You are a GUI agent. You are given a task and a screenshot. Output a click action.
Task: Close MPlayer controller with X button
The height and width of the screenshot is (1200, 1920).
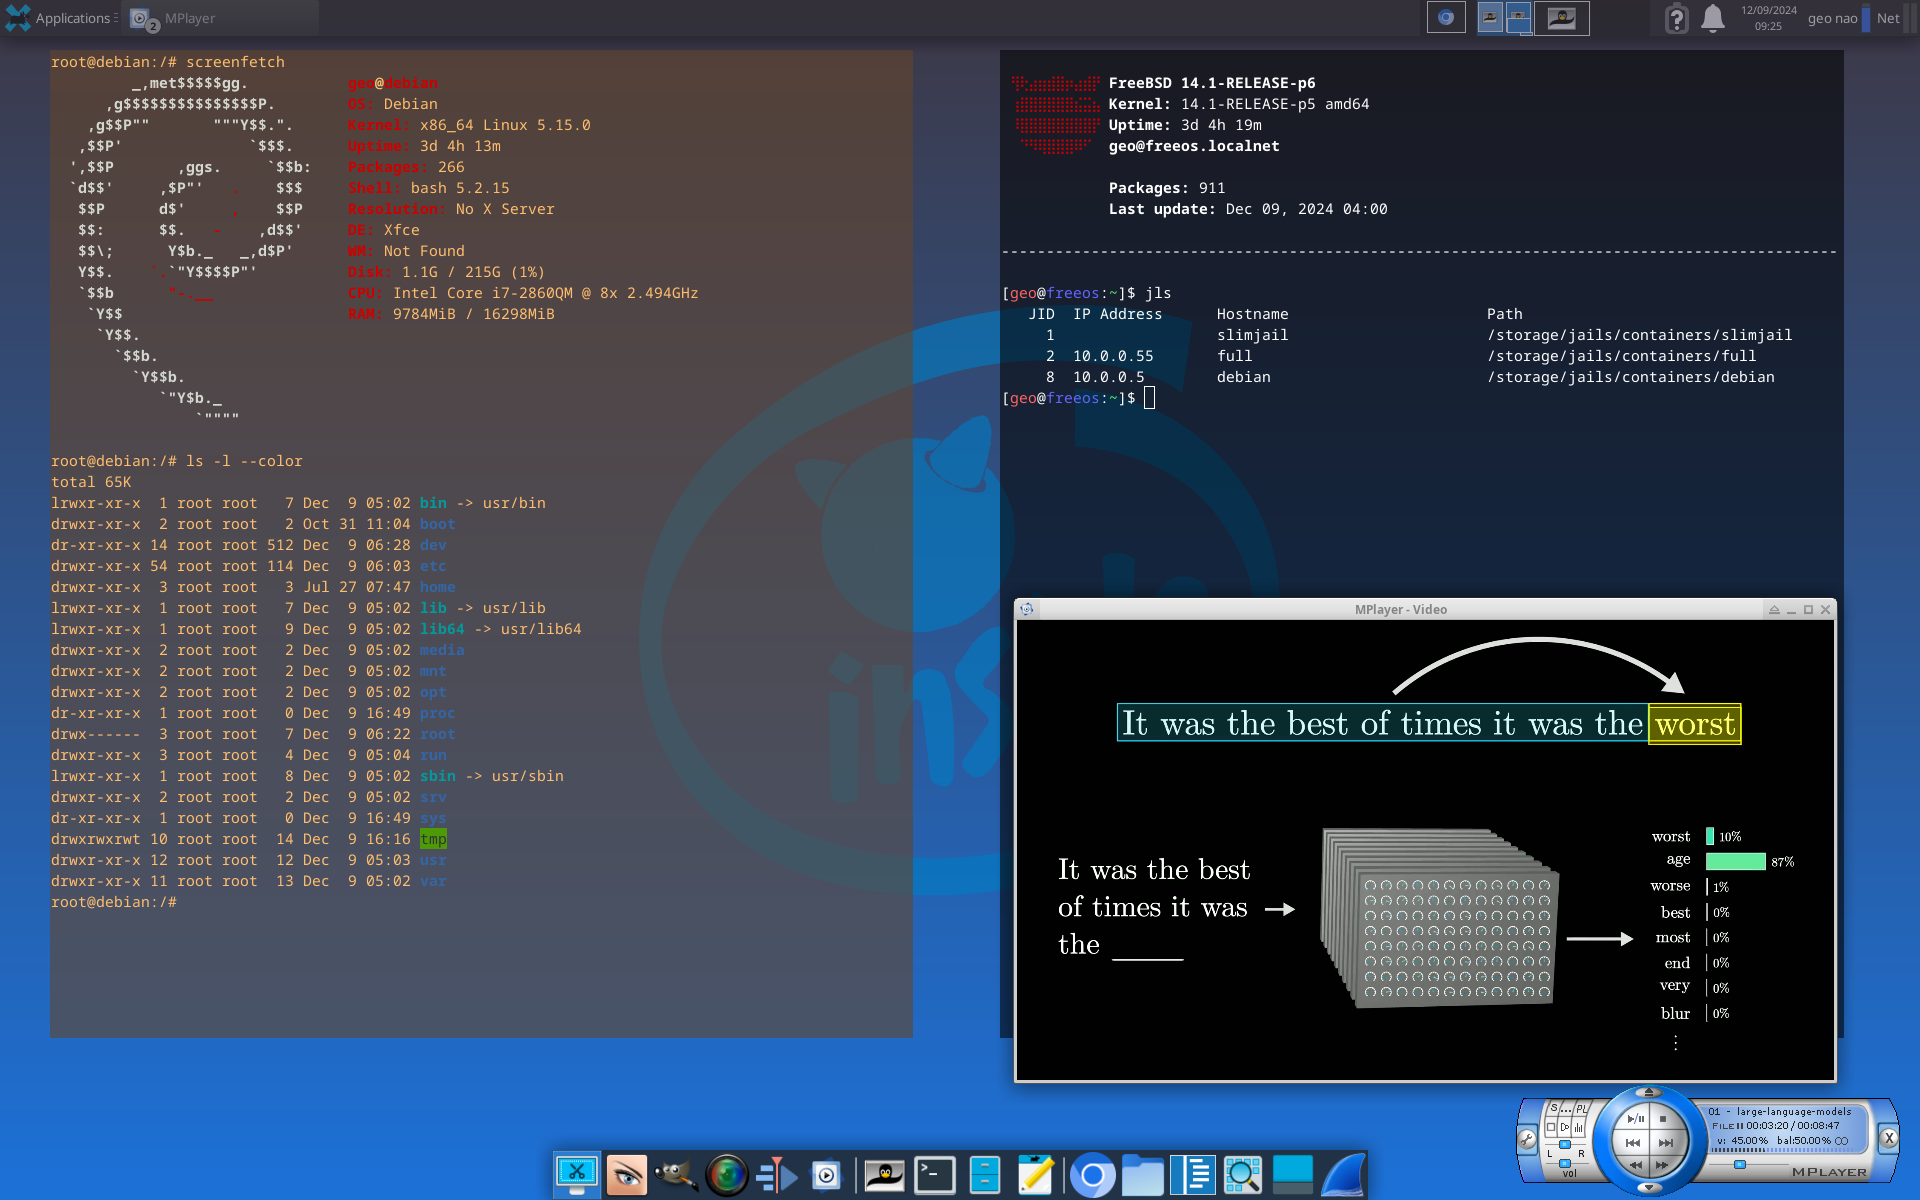(1889, 1138)
